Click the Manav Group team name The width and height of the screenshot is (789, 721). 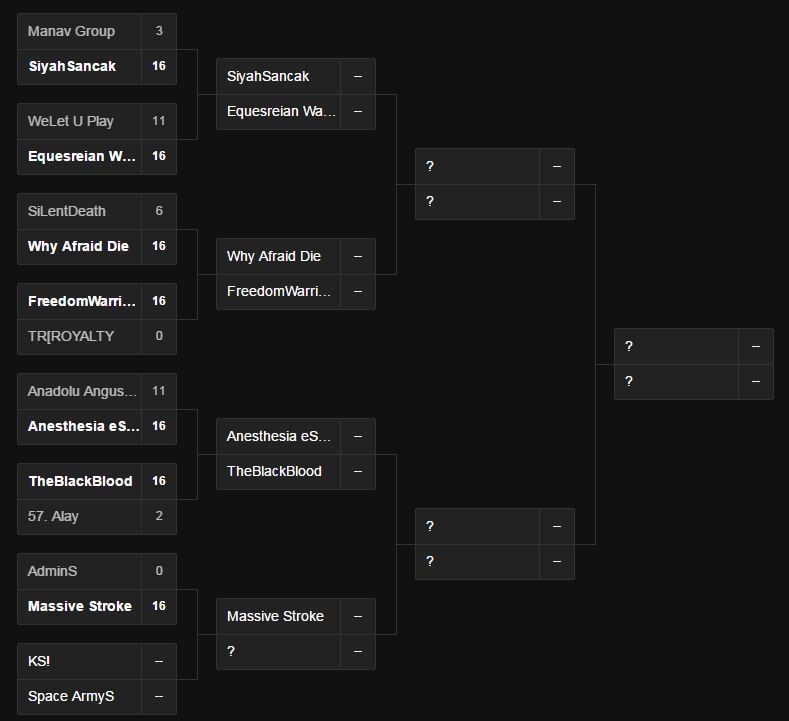72,31
